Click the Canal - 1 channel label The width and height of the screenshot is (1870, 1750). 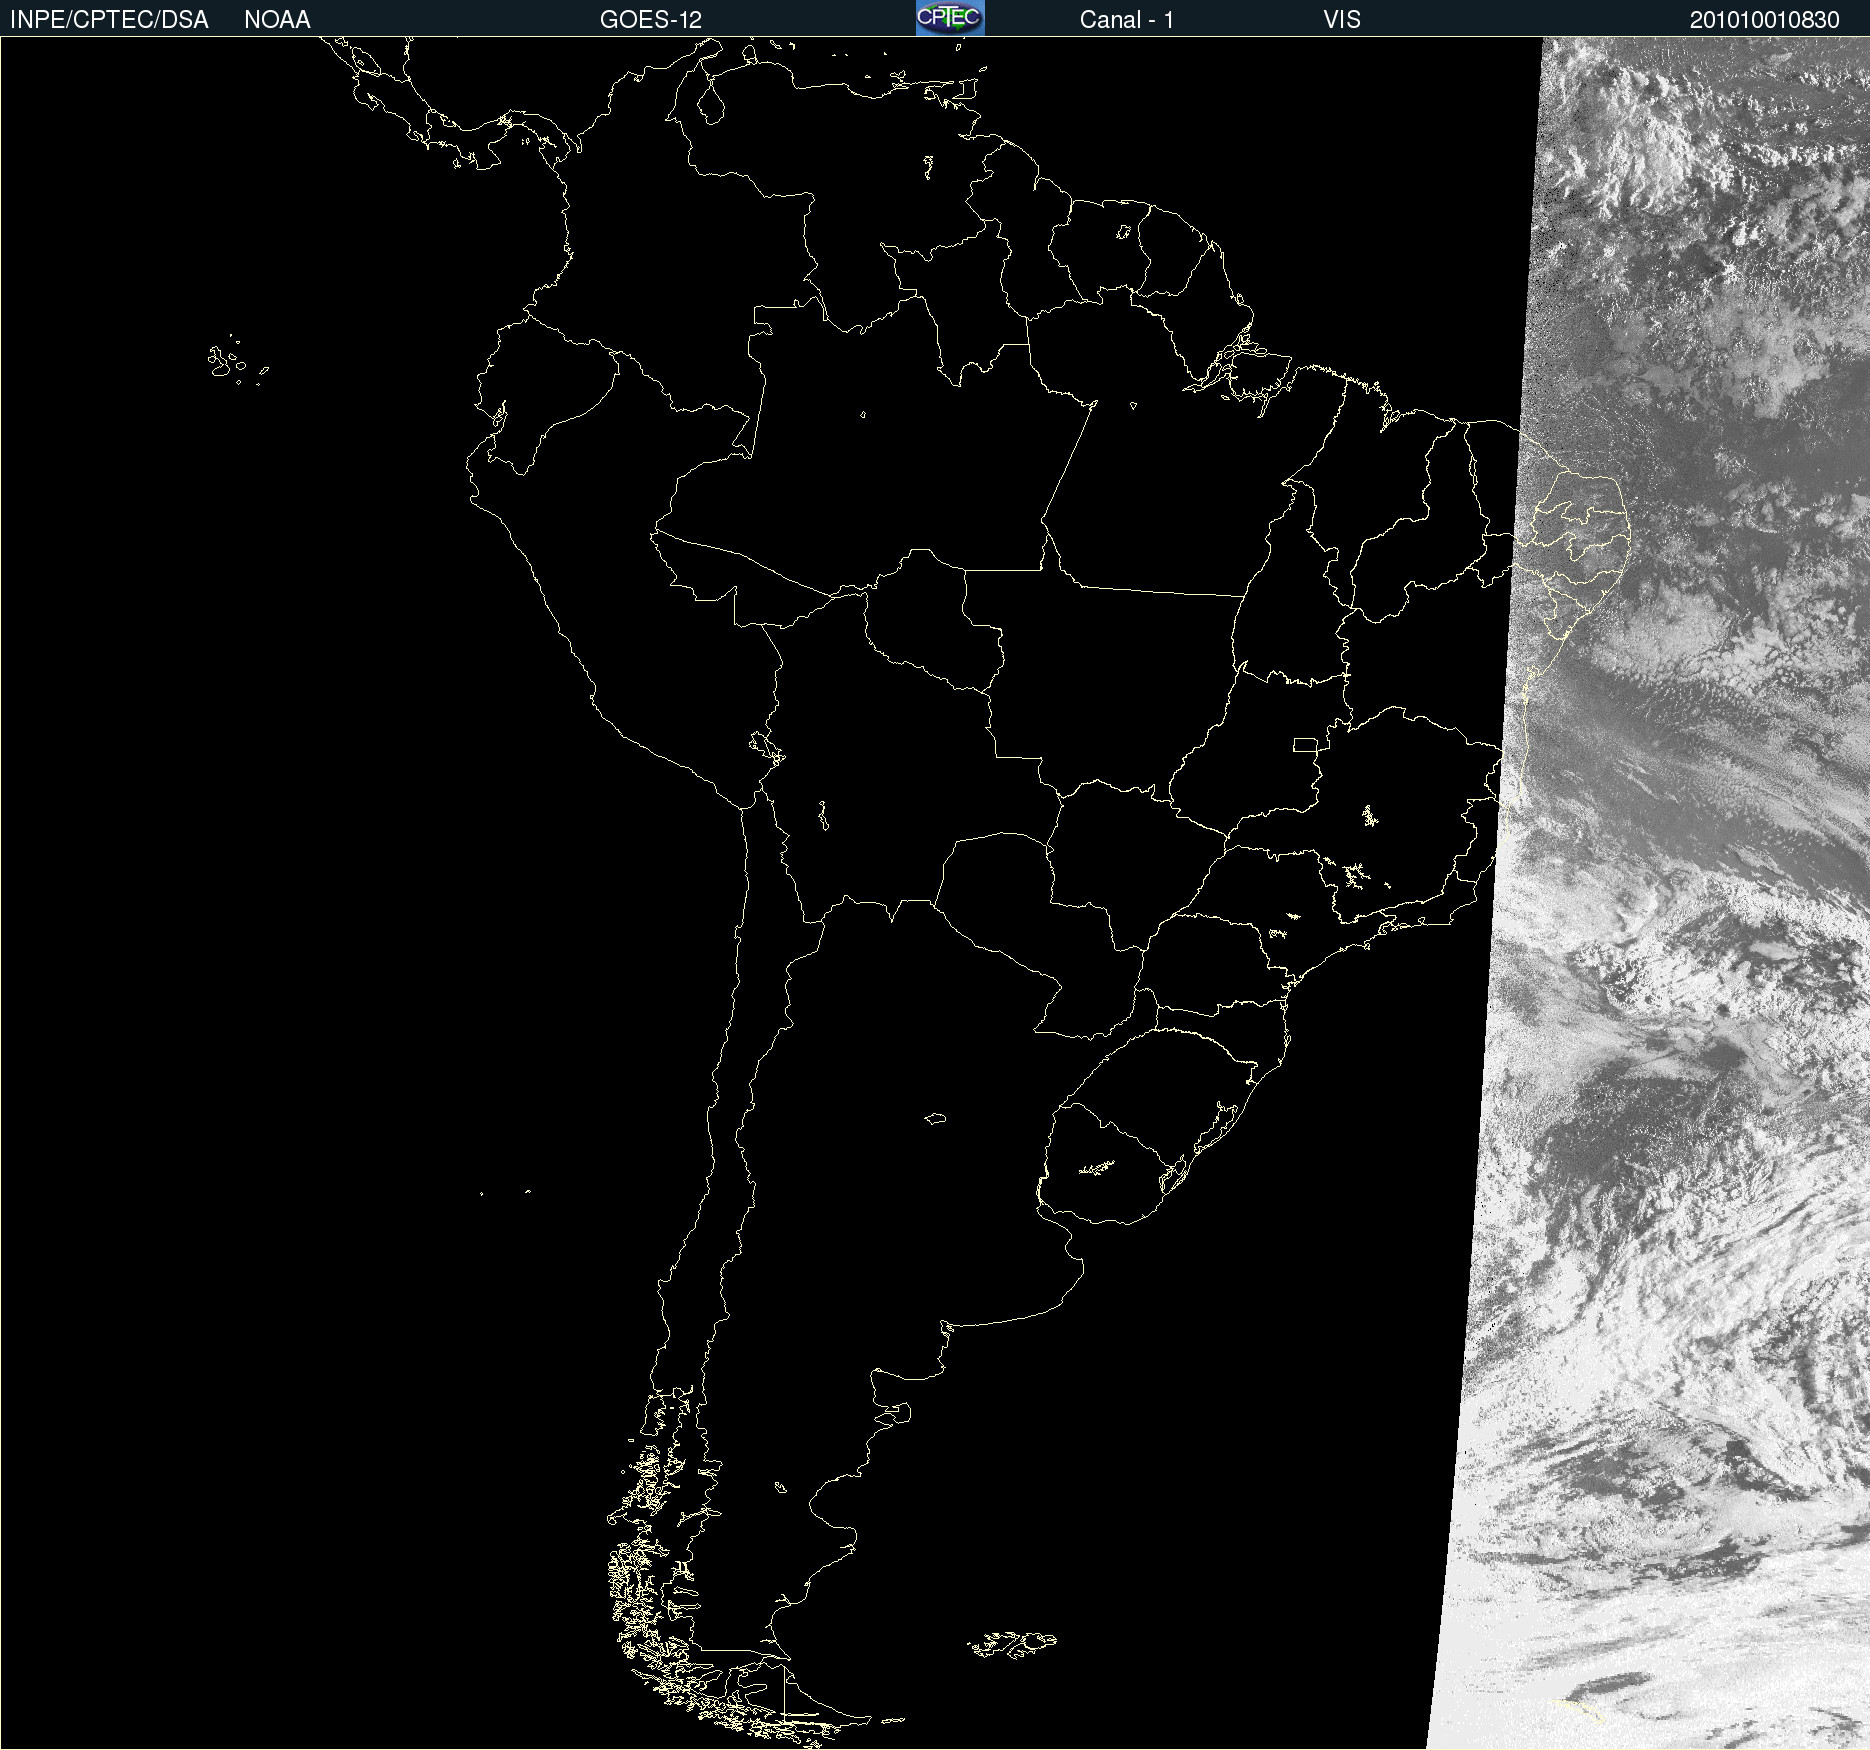1126,20
